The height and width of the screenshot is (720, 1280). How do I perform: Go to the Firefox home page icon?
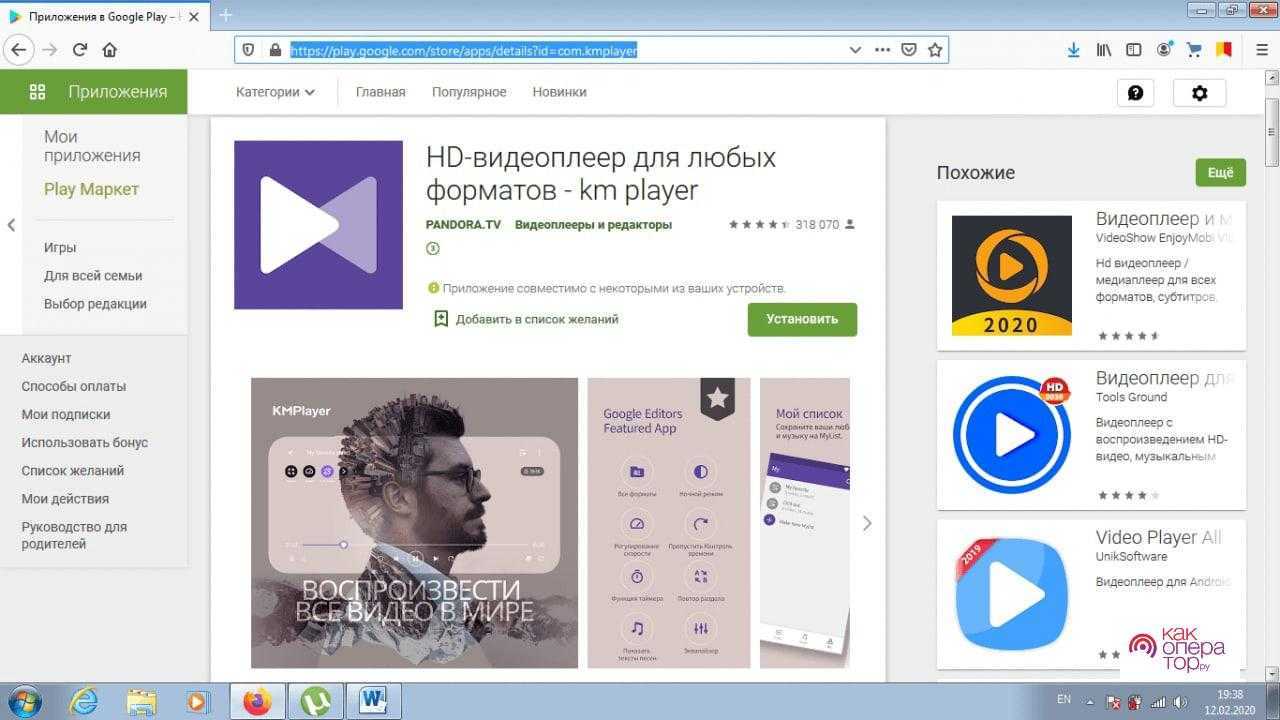tap(110, 50)
